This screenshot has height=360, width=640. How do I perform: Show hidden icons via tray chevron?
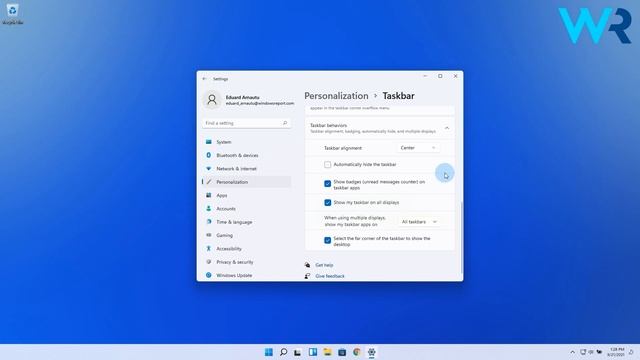[x=572, y=352]
